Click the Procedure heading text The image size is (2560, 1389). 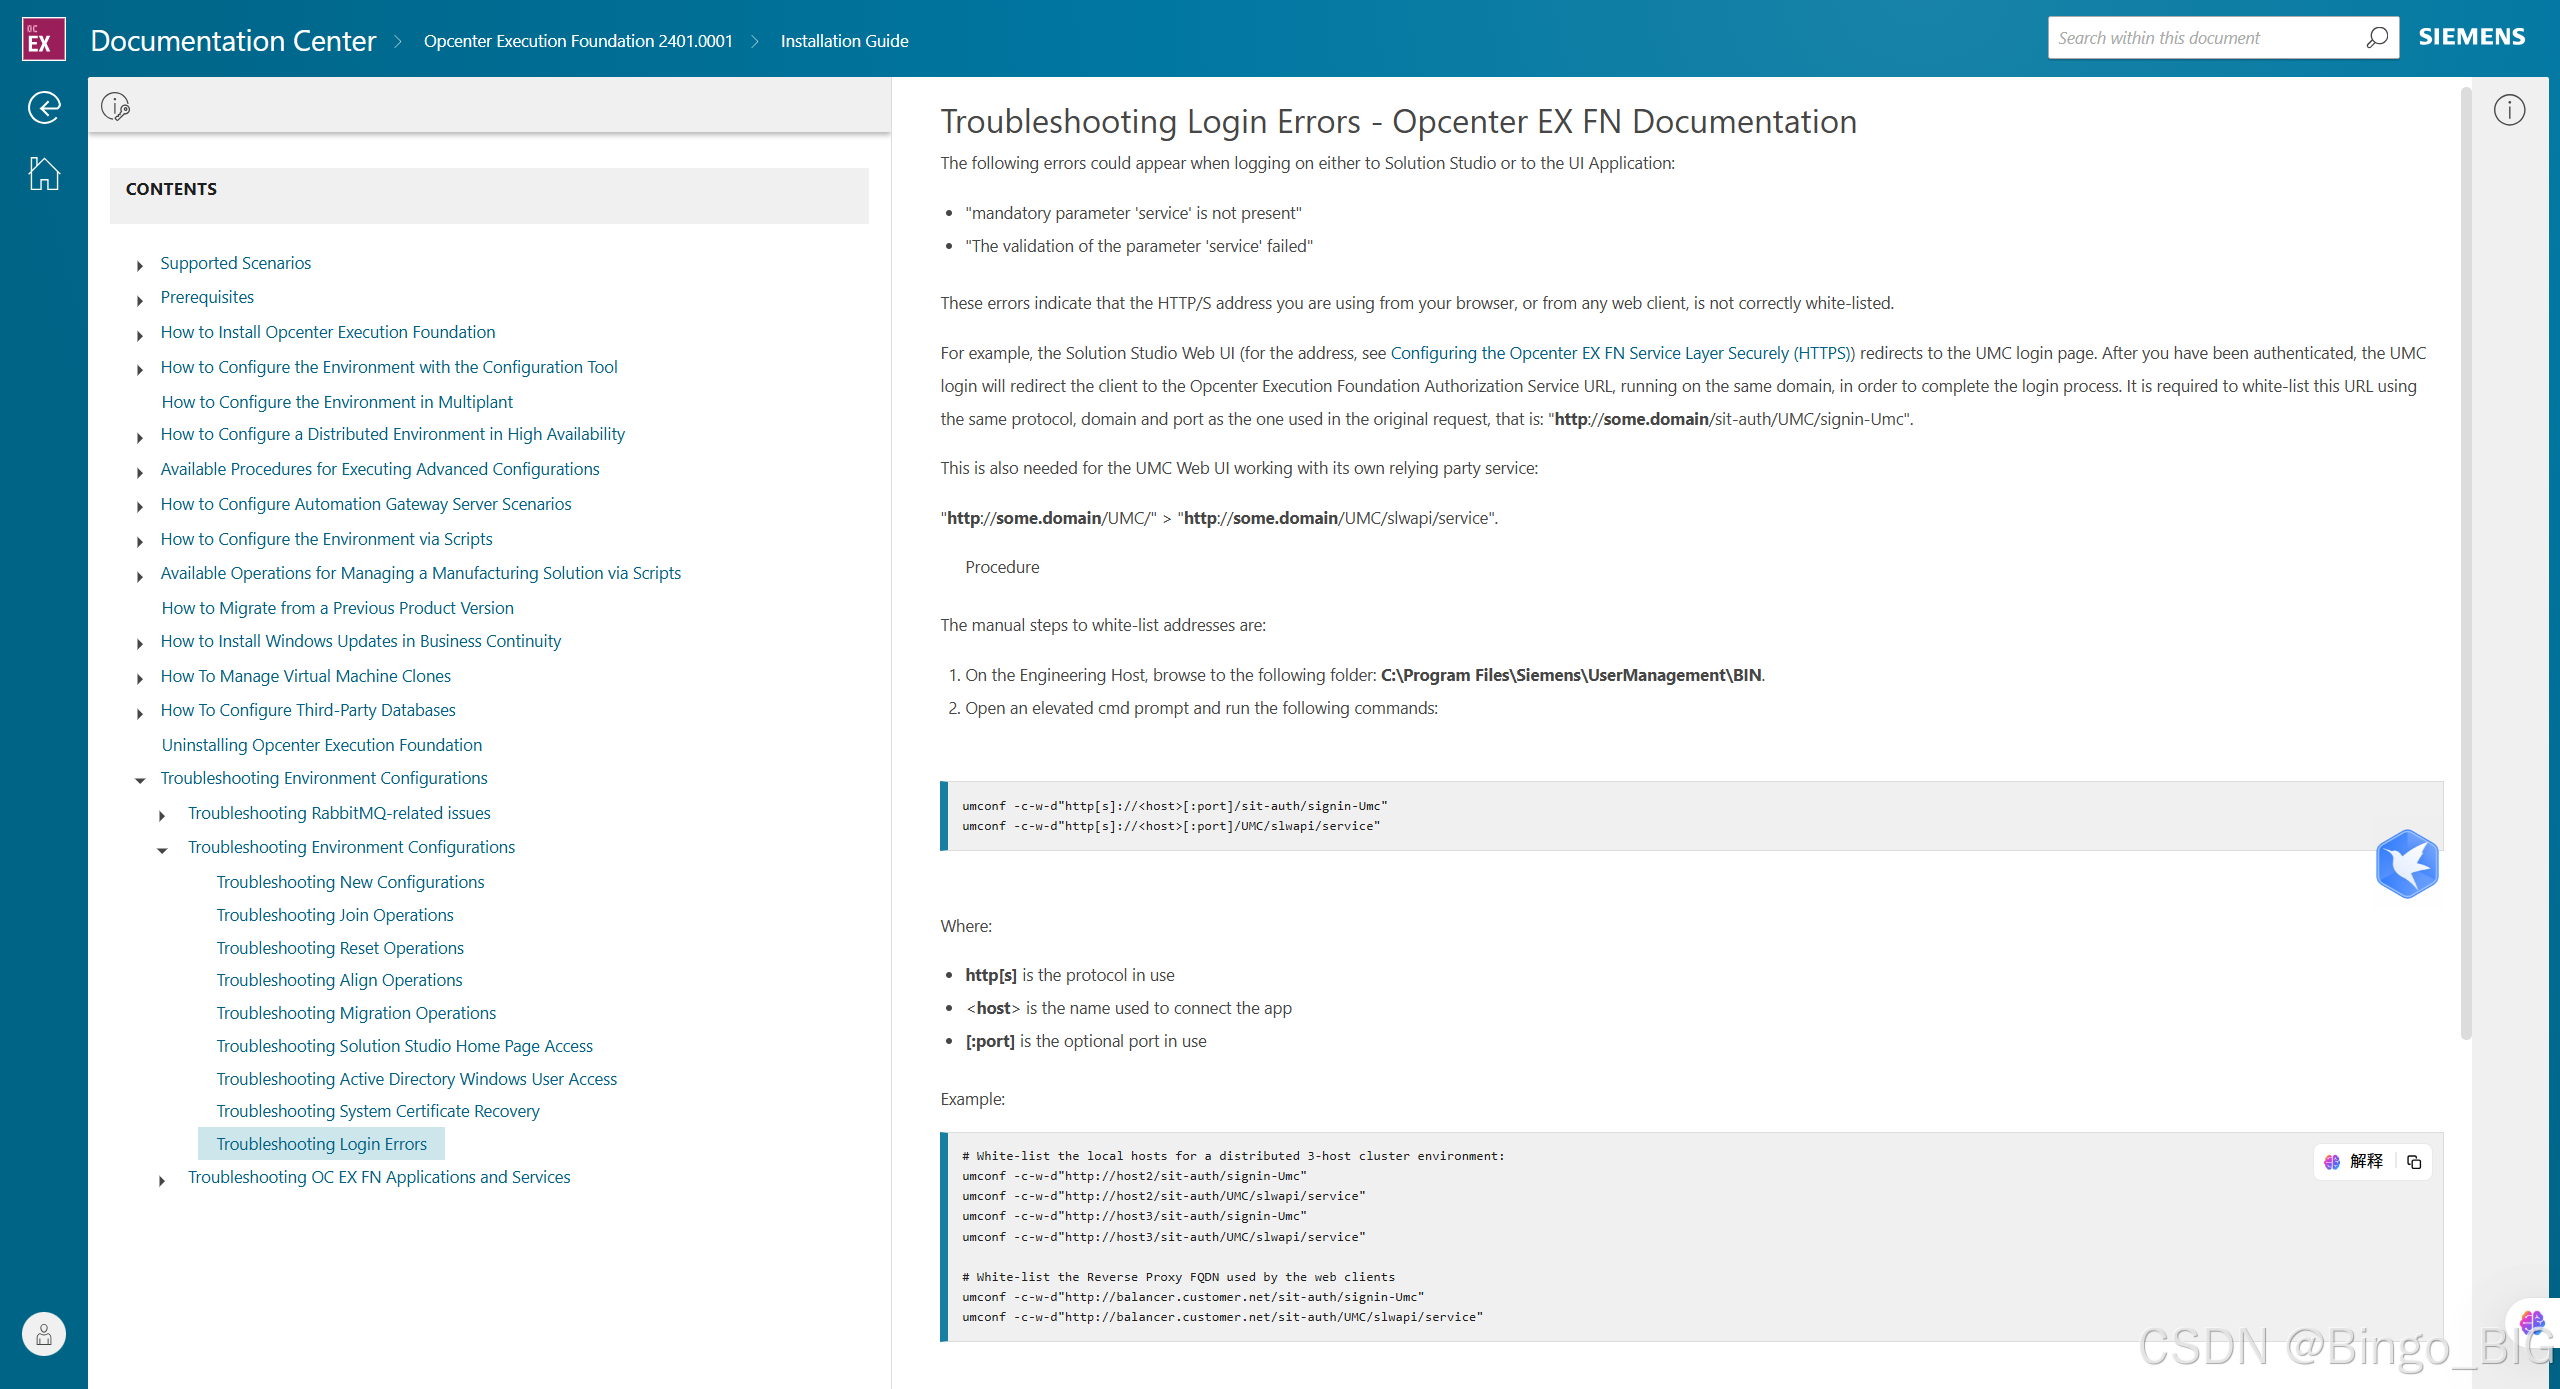[x=1002, y=567]
